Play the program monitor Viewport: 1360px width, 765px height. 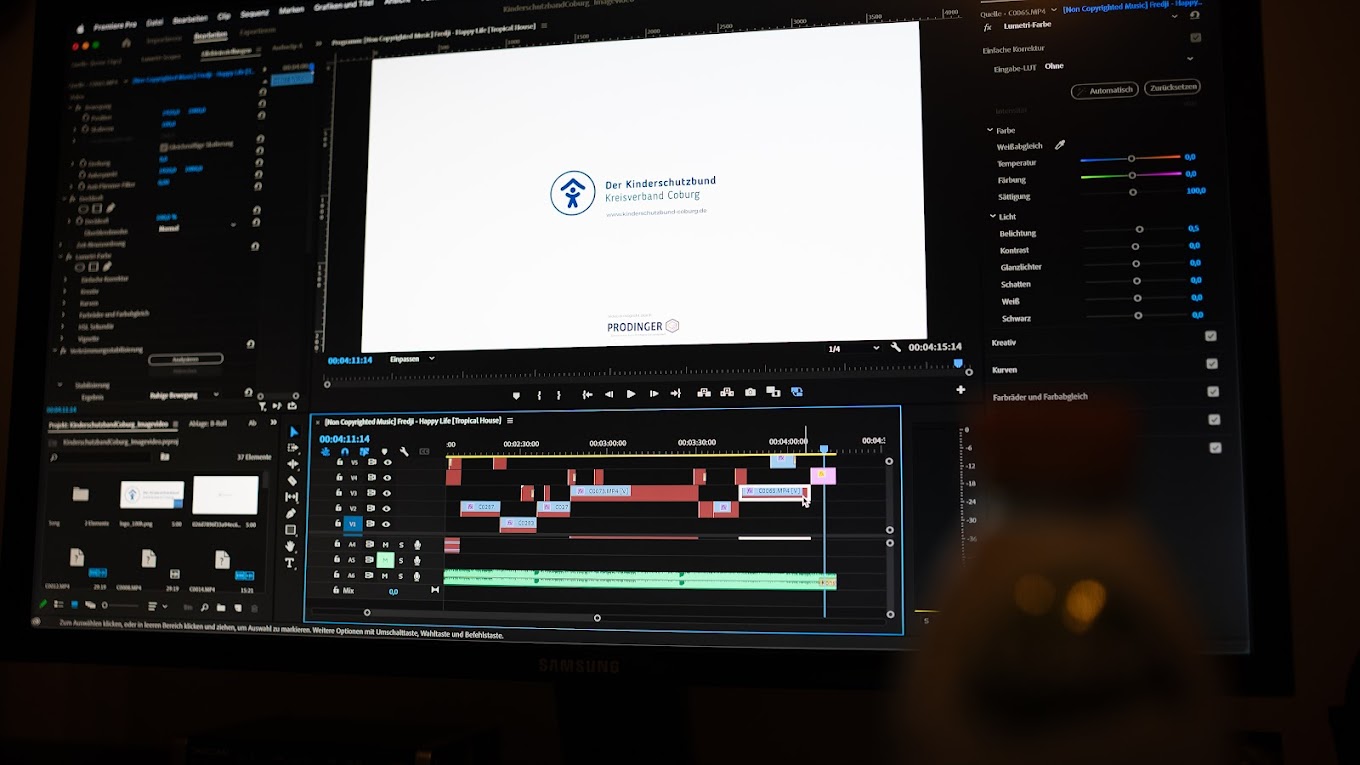click(x=631, y=394)
